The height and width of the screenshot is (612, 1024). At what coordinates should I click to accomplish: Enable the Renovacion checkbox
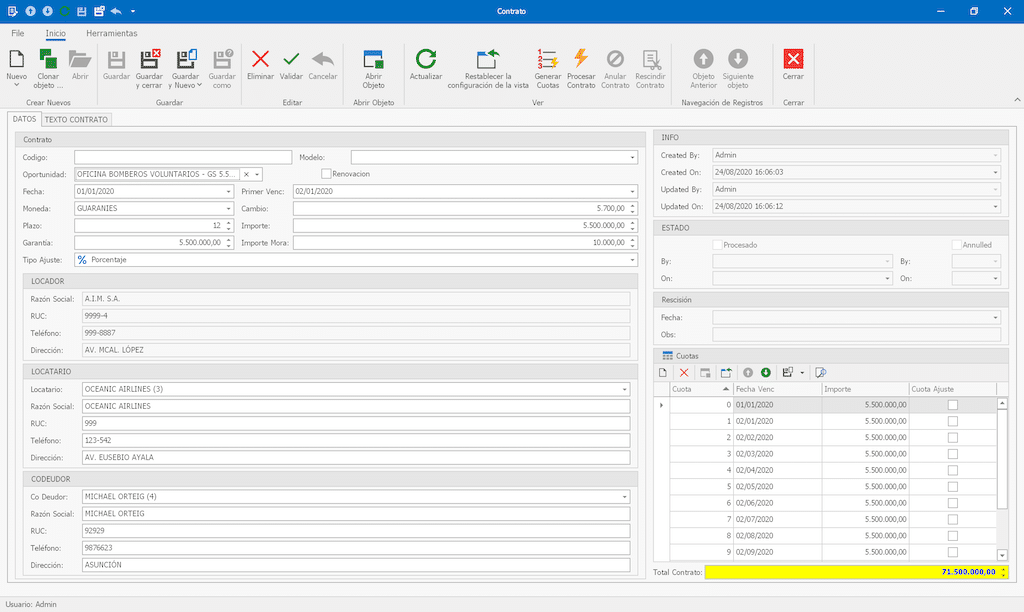click(326, 174)
